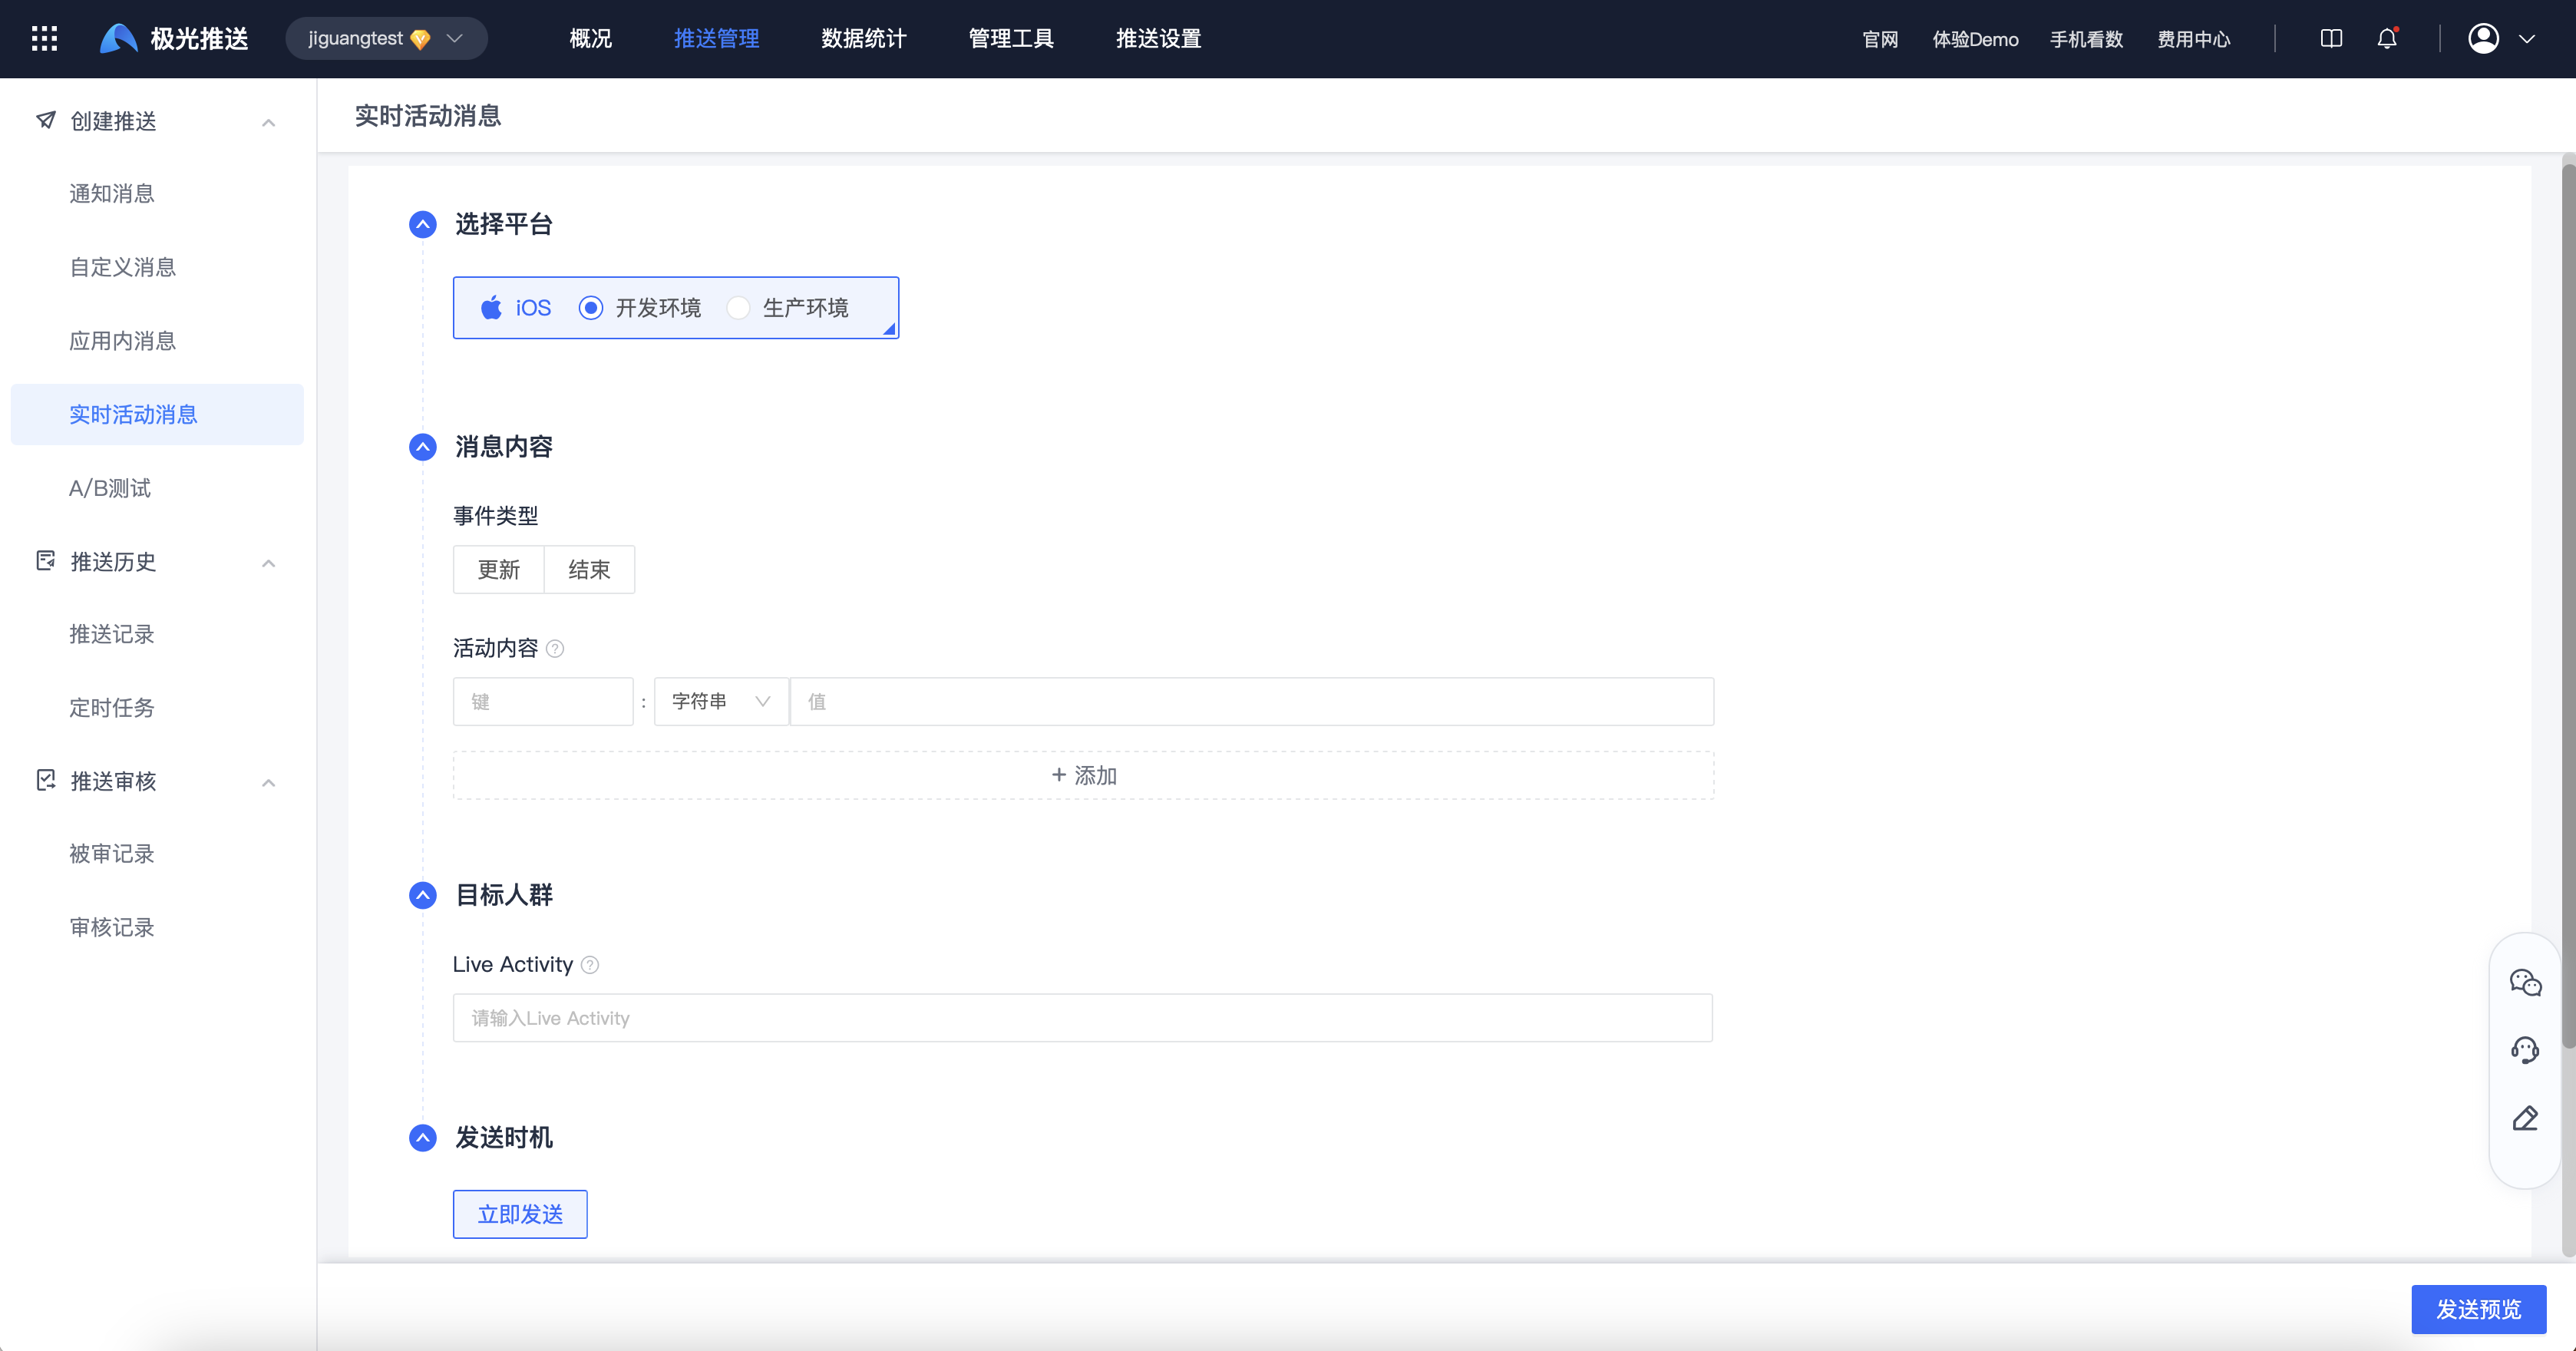
Task: Collapse the 发送时机 section
Action: 423,1138
